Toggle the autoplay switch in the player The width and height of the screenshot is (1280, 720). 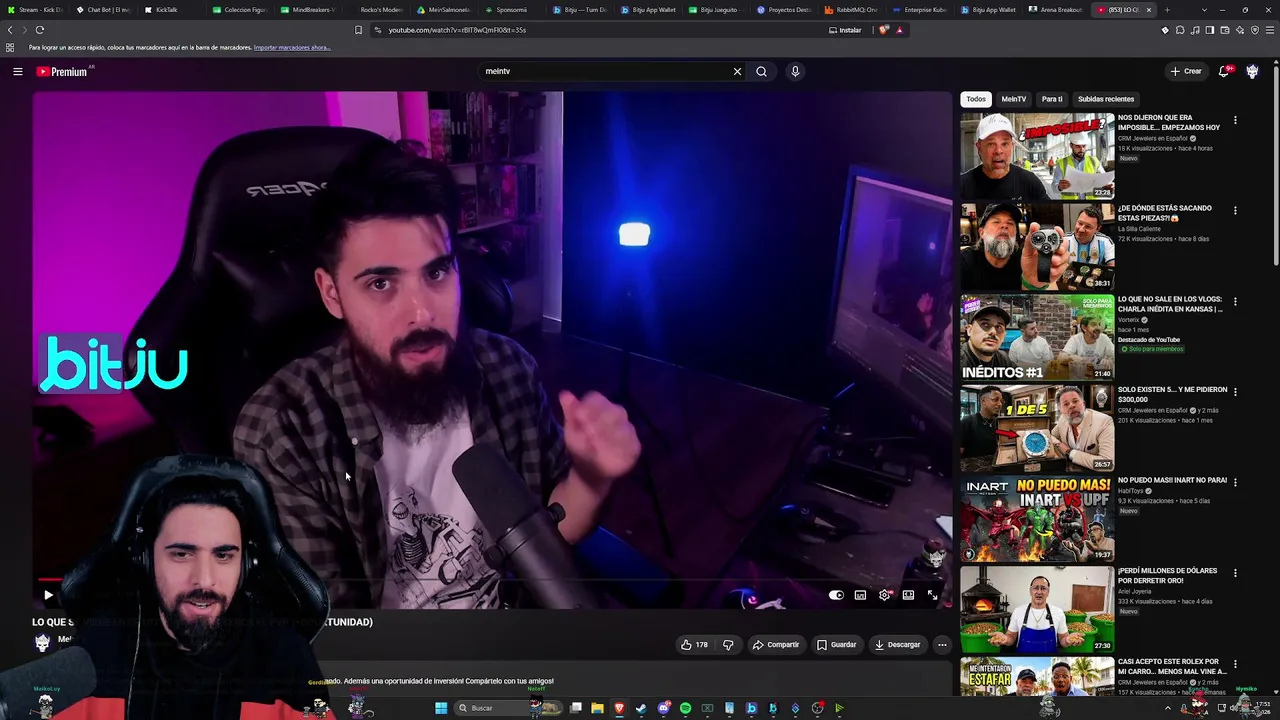coord(836,595)
